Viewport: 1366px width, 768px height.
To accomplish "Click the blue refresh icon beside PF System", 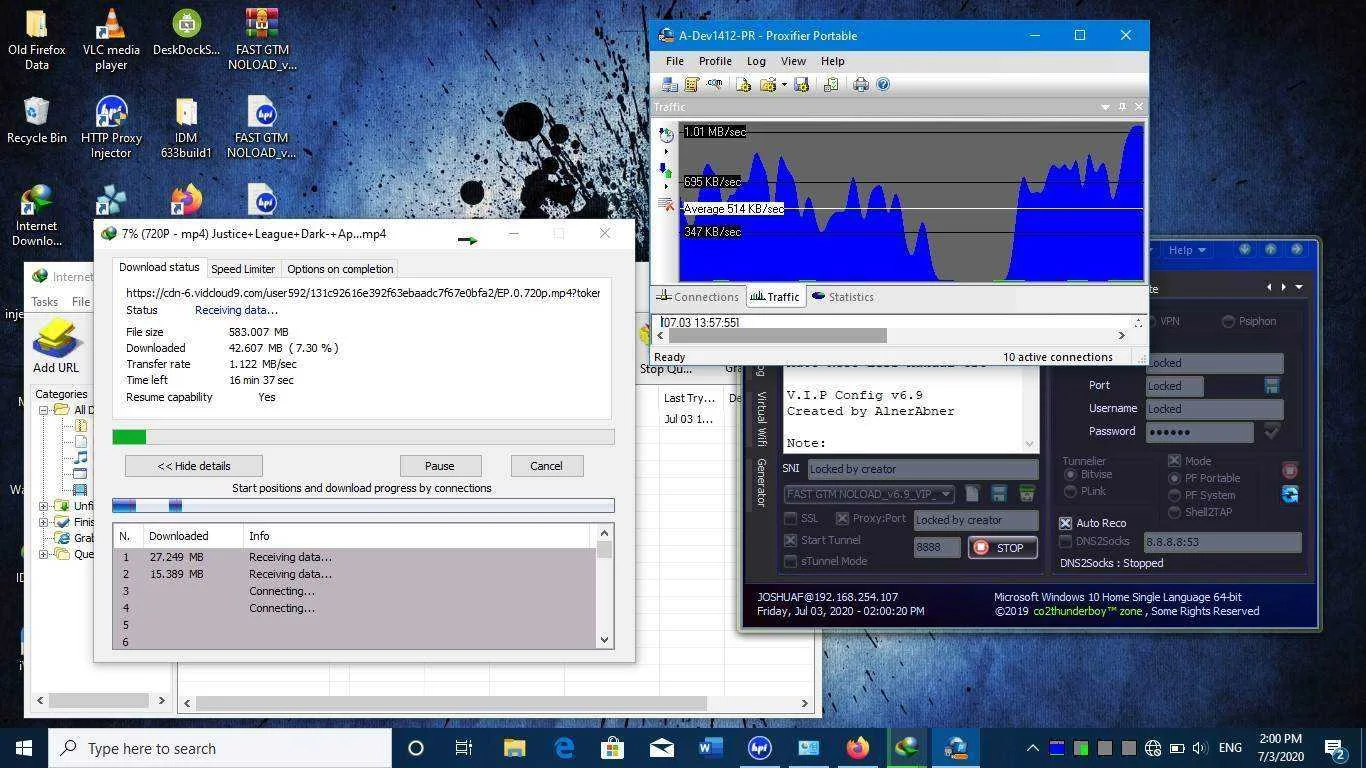I will [1290, 494].
